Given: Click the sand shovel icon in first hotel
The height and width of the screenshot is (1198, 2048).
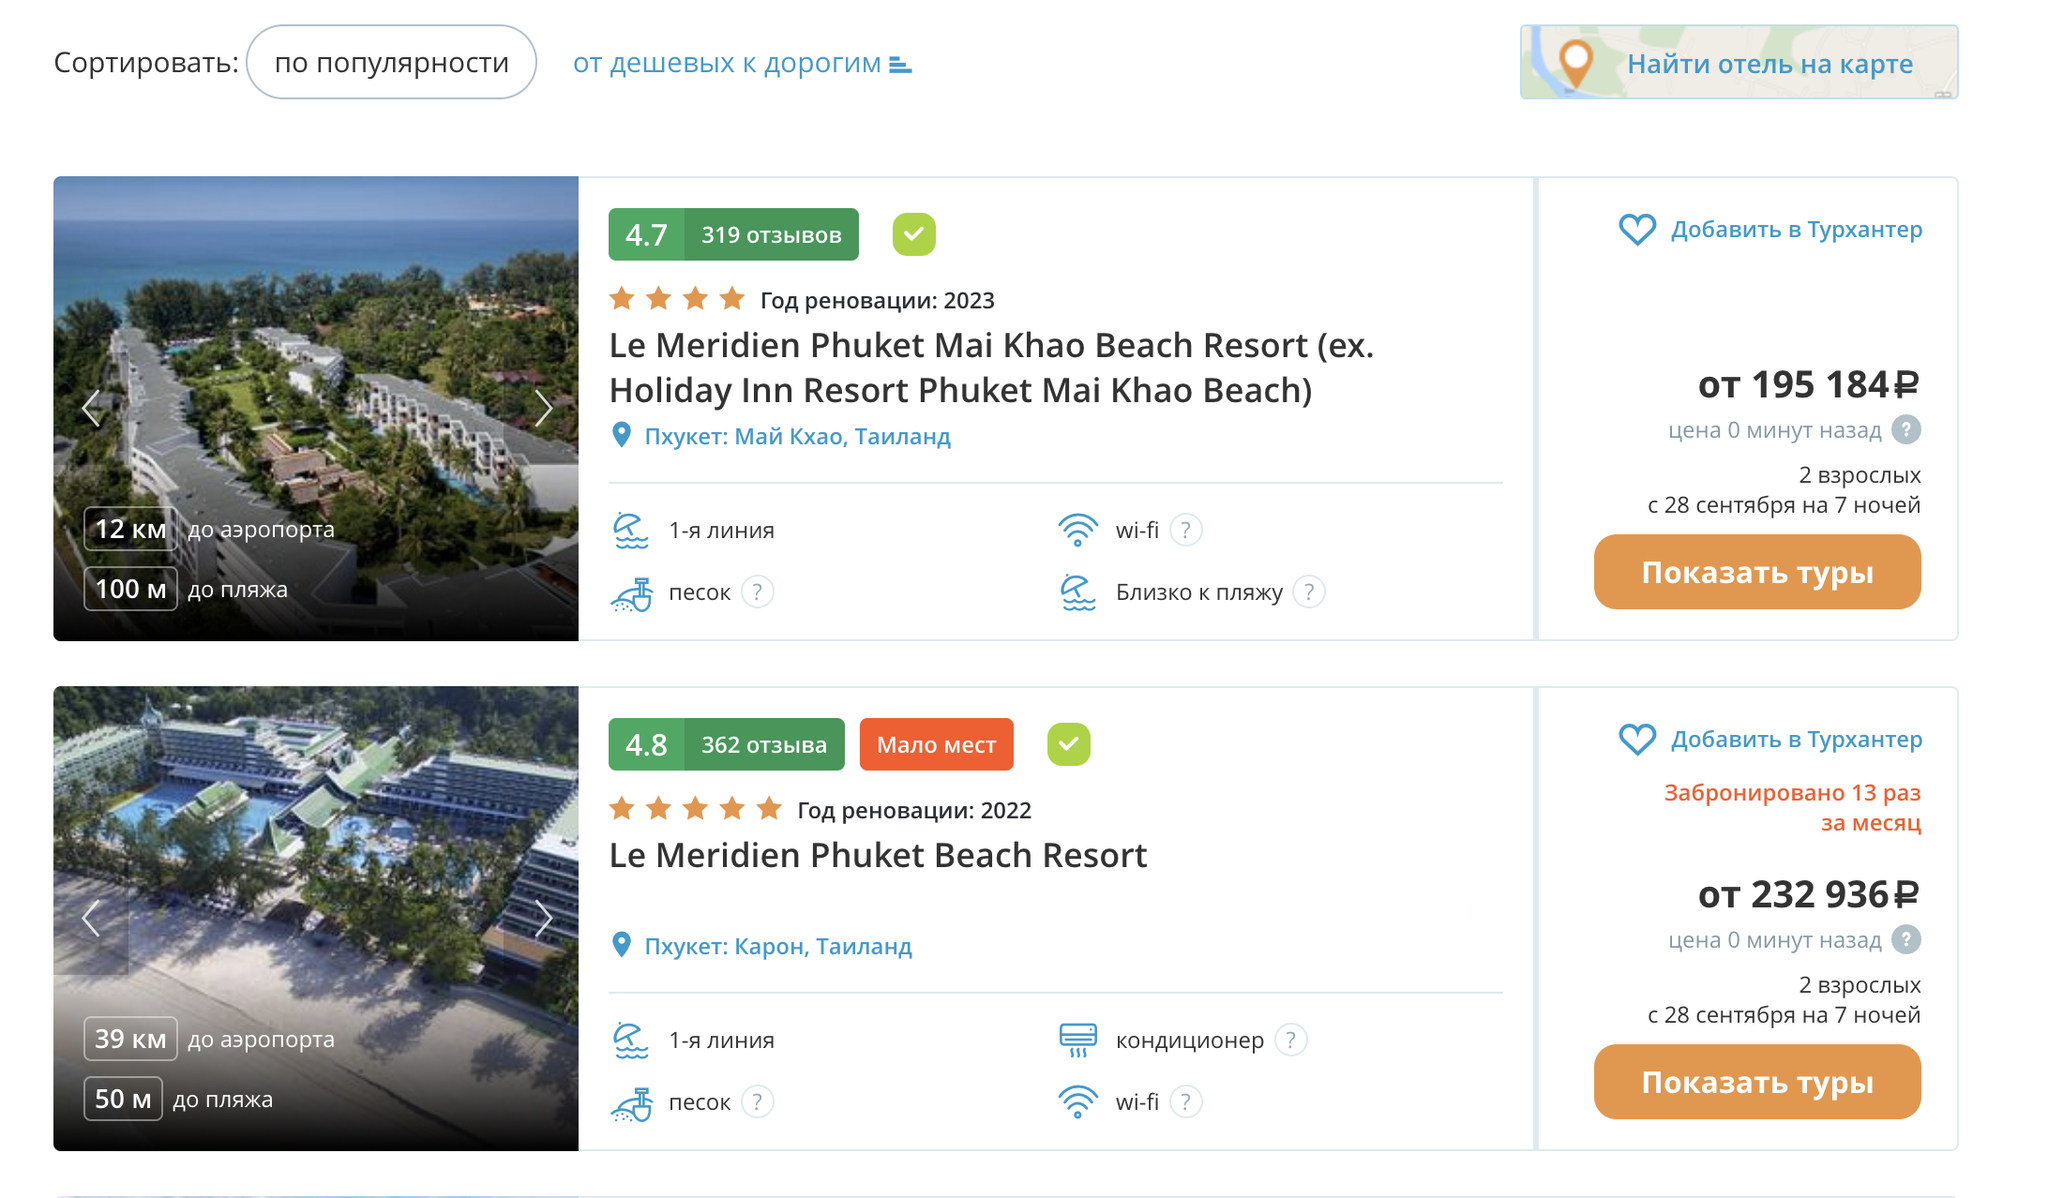Looking at the screenshot, I should point(631,593).
